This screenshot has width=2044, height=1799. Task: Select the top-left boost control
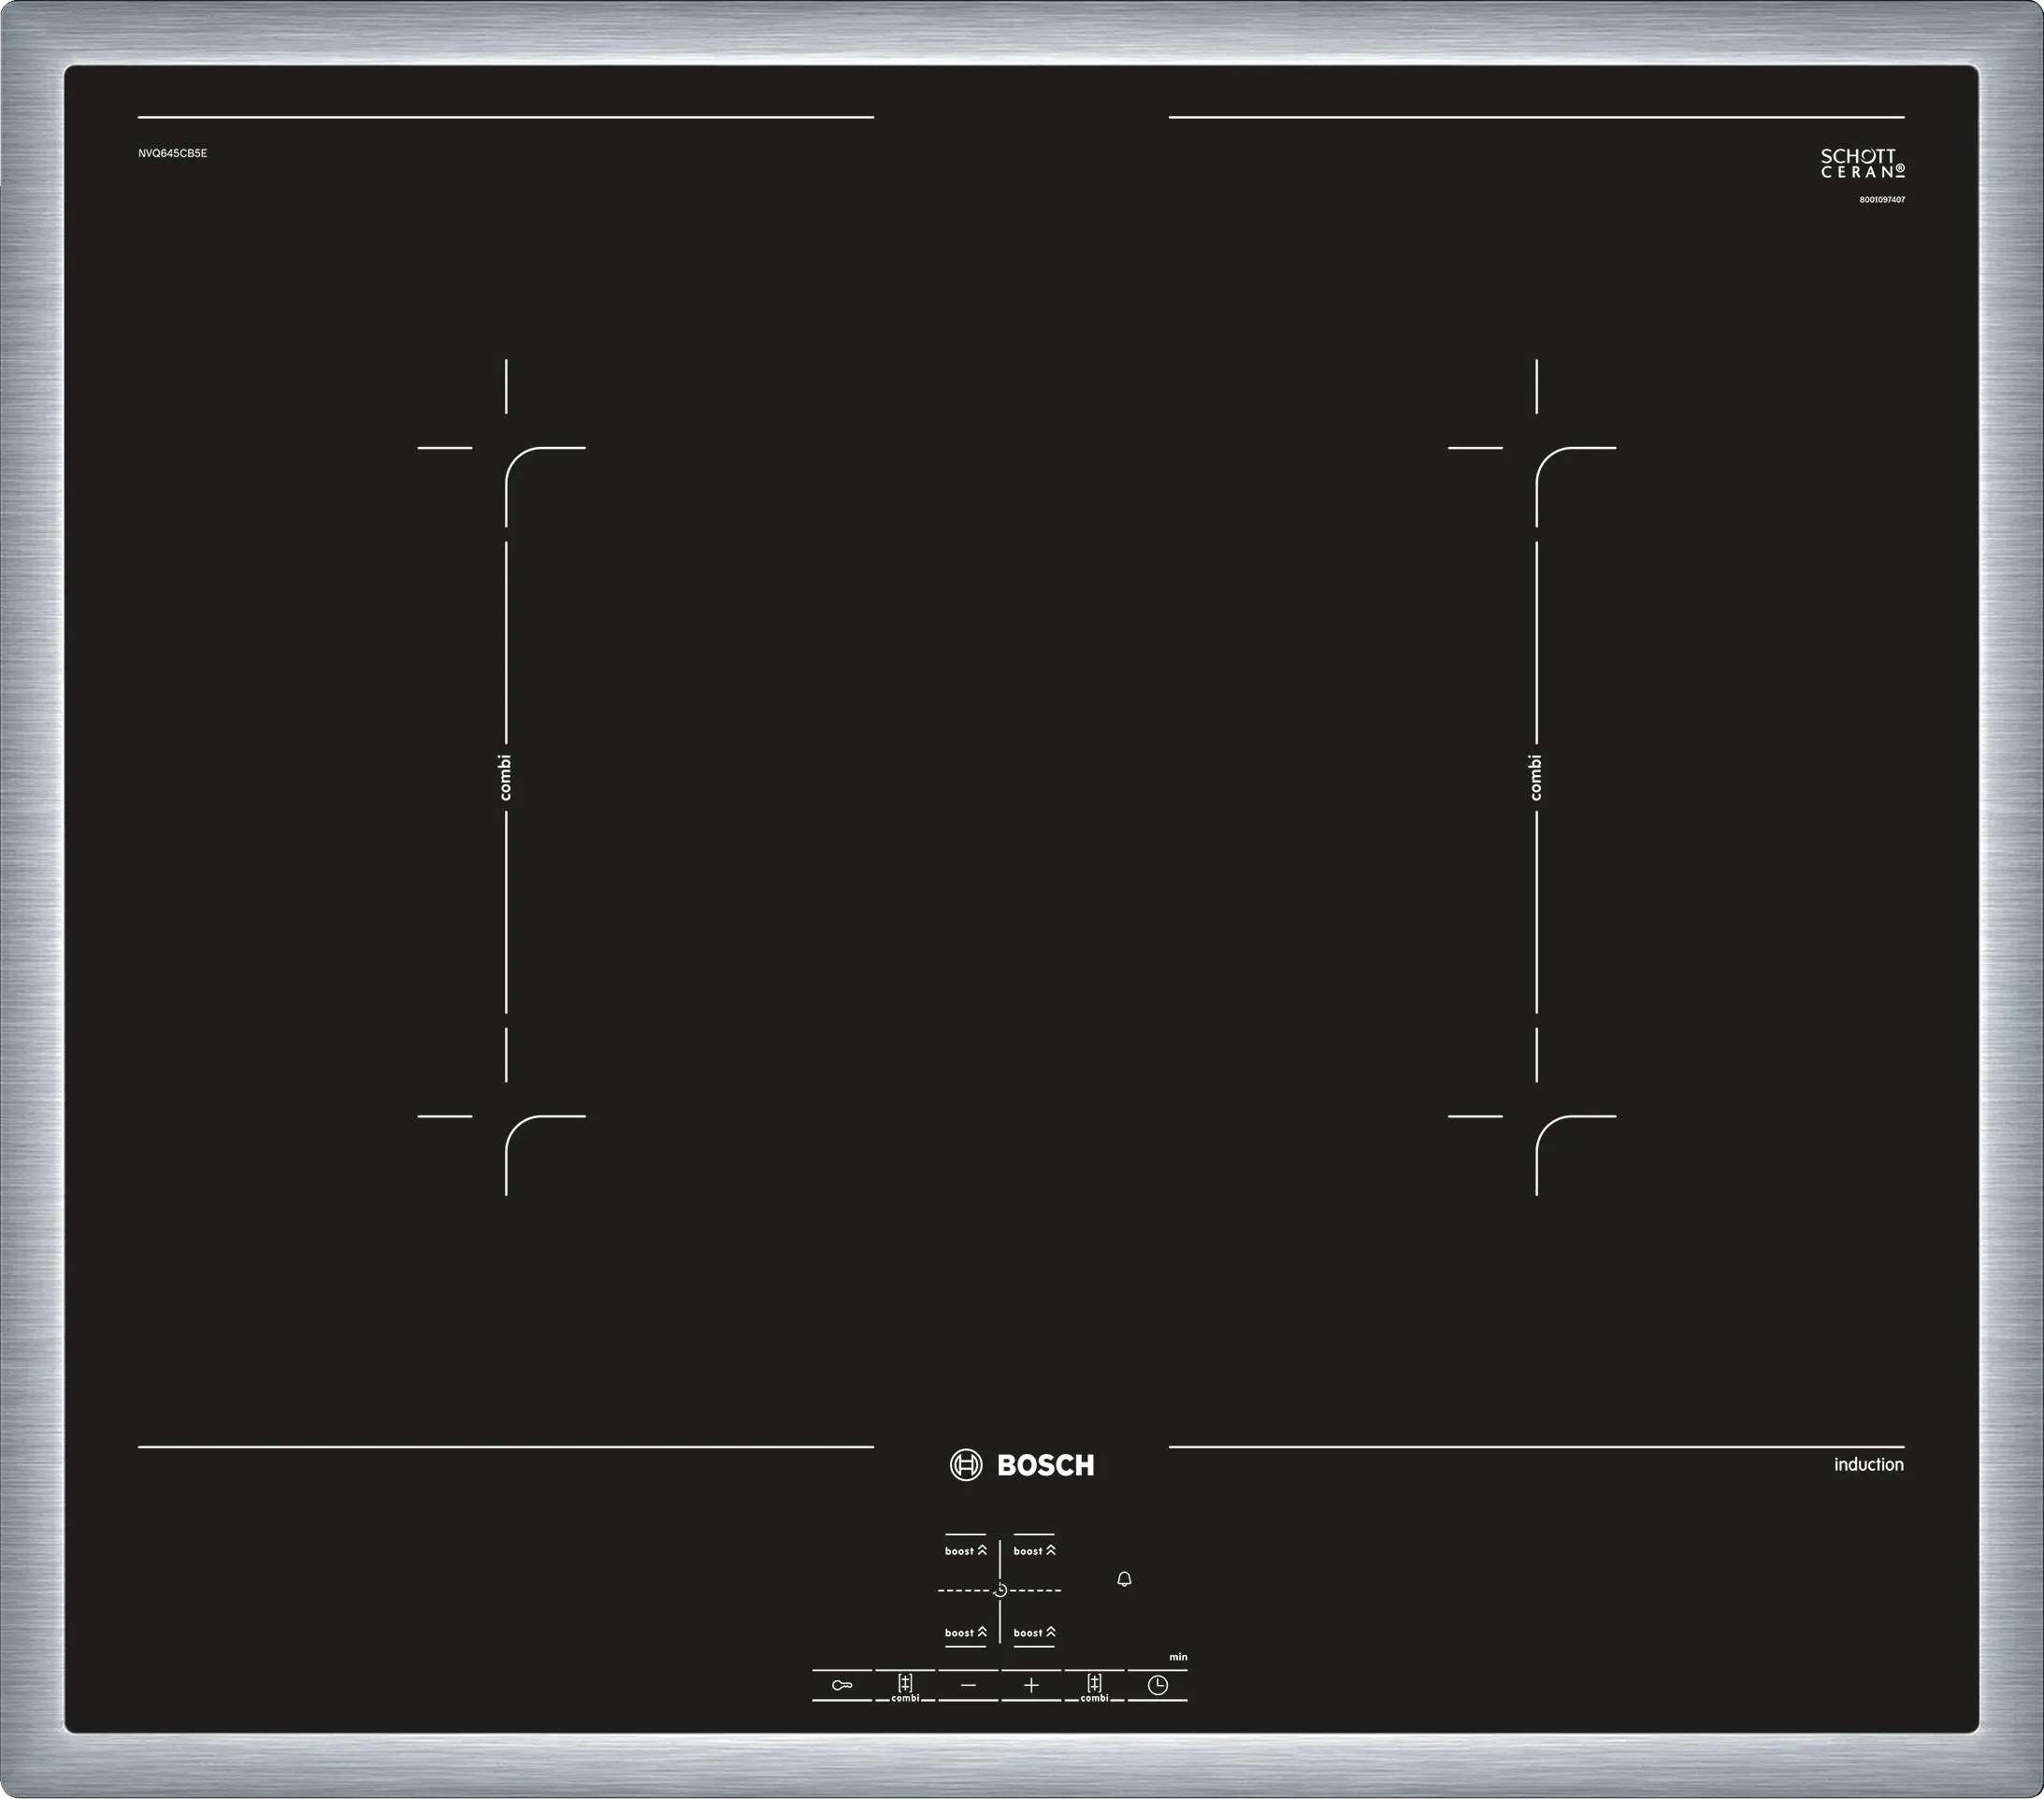pos(965,1551)
